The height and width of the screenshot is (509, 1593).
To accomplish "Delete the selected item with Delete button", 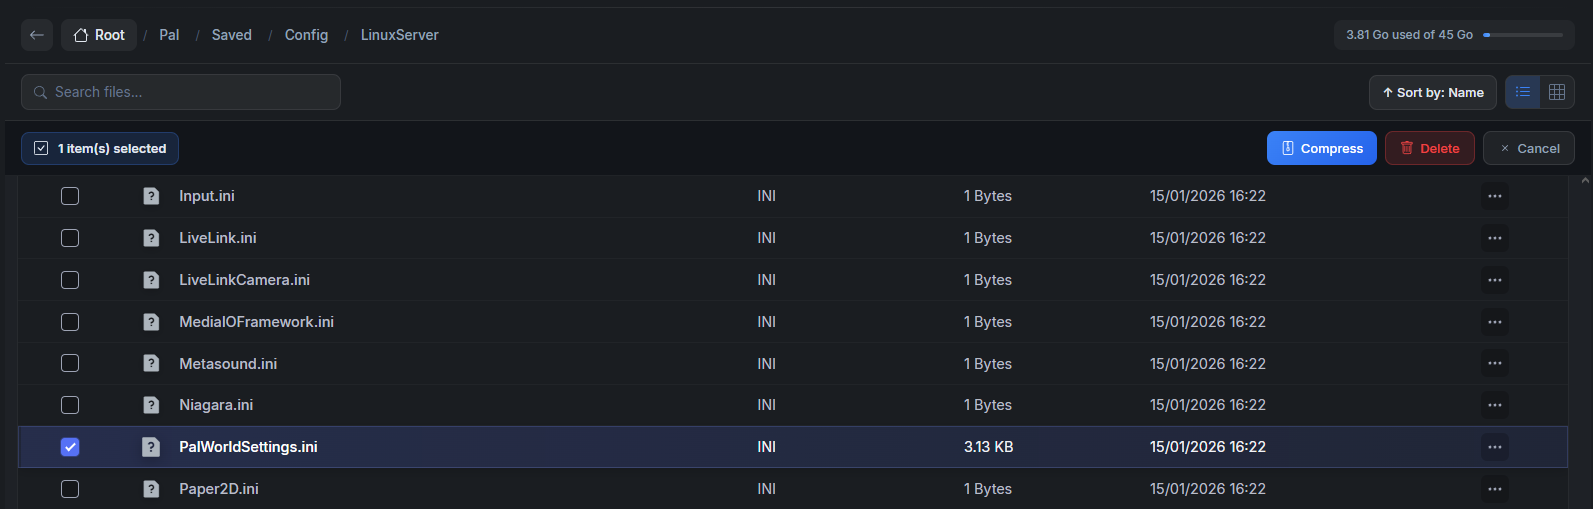I will click(1429, 148).
